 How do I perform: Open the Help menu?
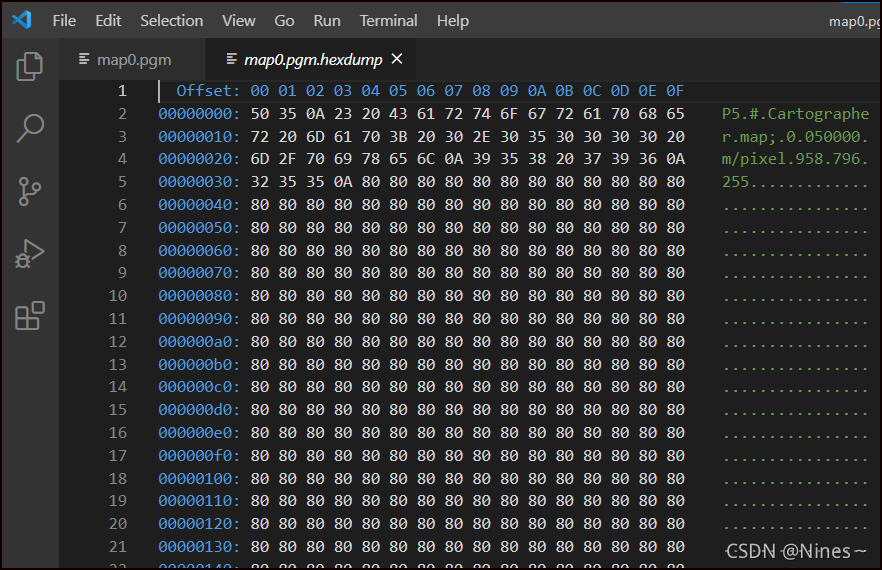[453, 21]
